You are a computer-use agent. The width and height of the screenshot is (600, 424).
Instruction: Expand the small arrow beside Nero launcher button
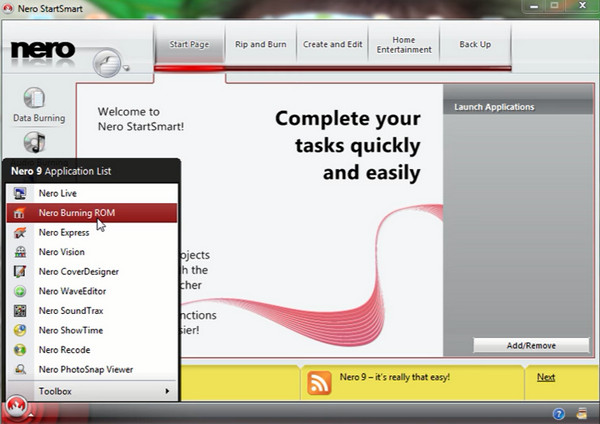point(31,414)
